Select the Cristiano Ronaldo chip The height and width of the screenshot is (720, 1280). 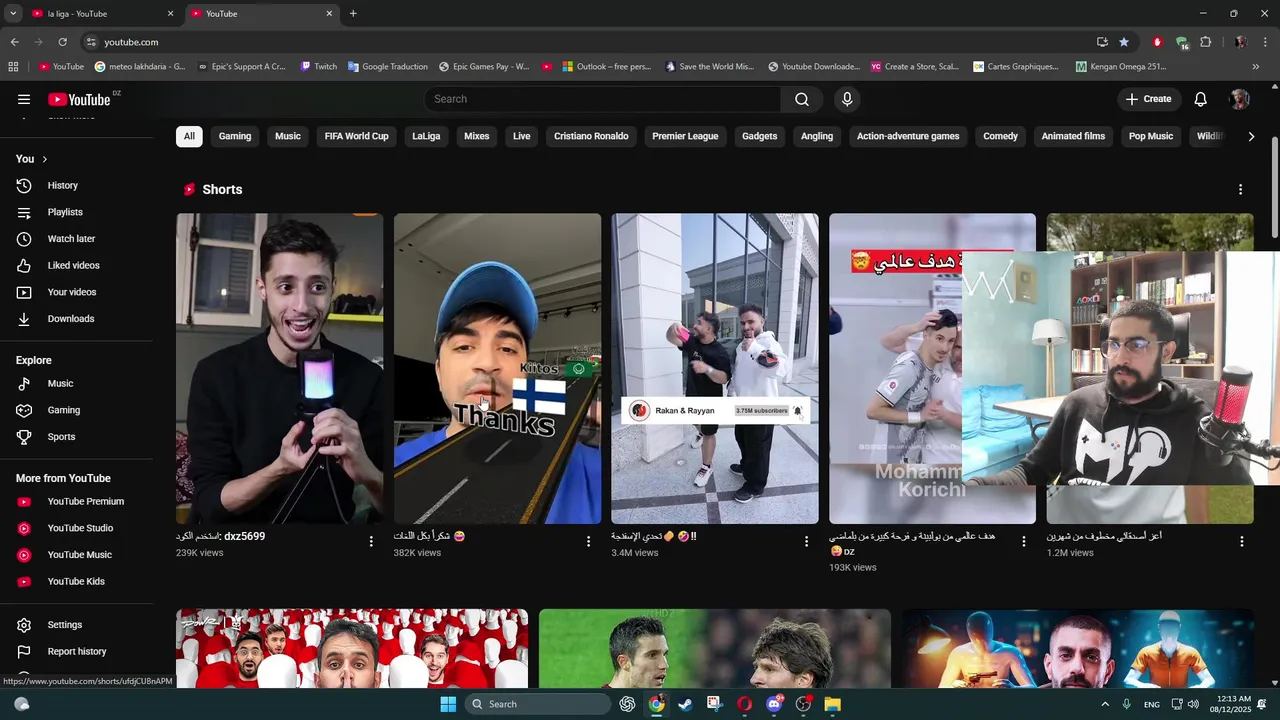[591, 136]
